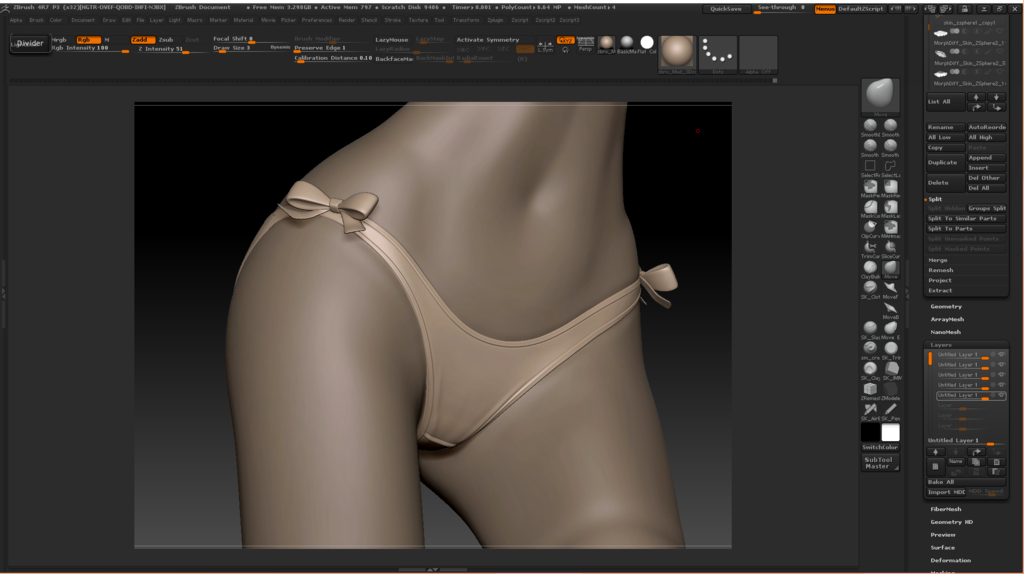Open the Brush menu
The image size is (1024, 574).
(x=37, y=20)
